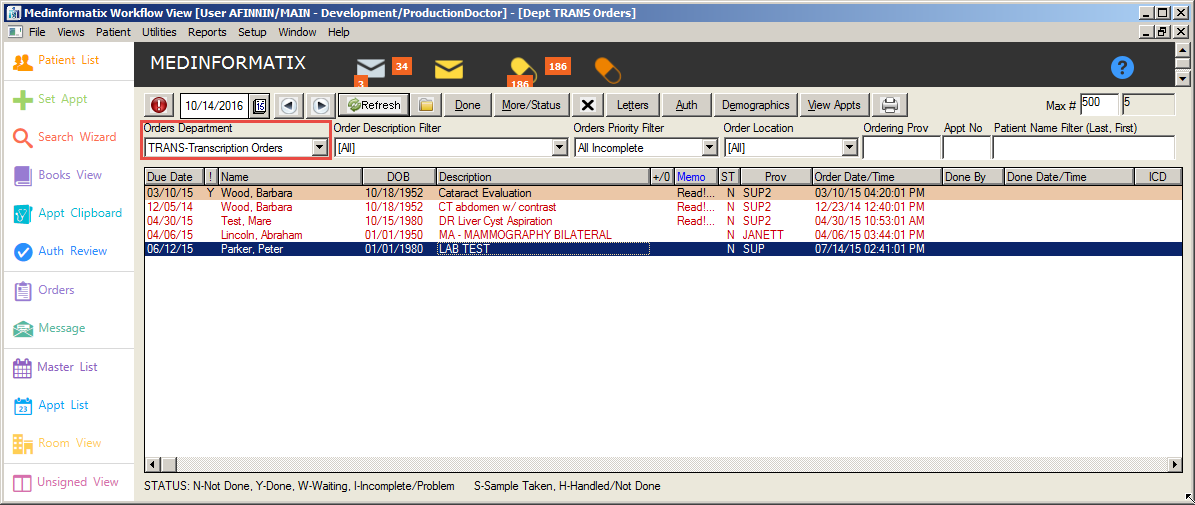Viewport: 1195px width, 505px height.
Task: Open the blue help question mark
Action: [x=1122, y=68]
